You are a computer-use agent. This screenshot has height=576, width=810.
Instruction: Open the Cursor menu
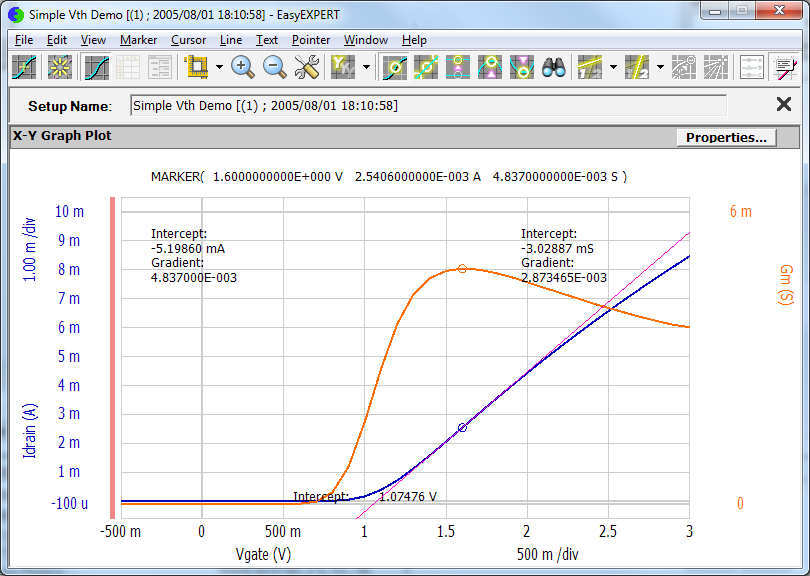click(188, 40)
